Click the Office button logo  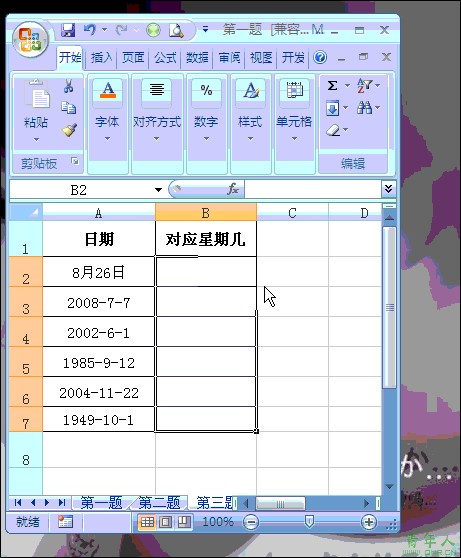tap(30, 39)
